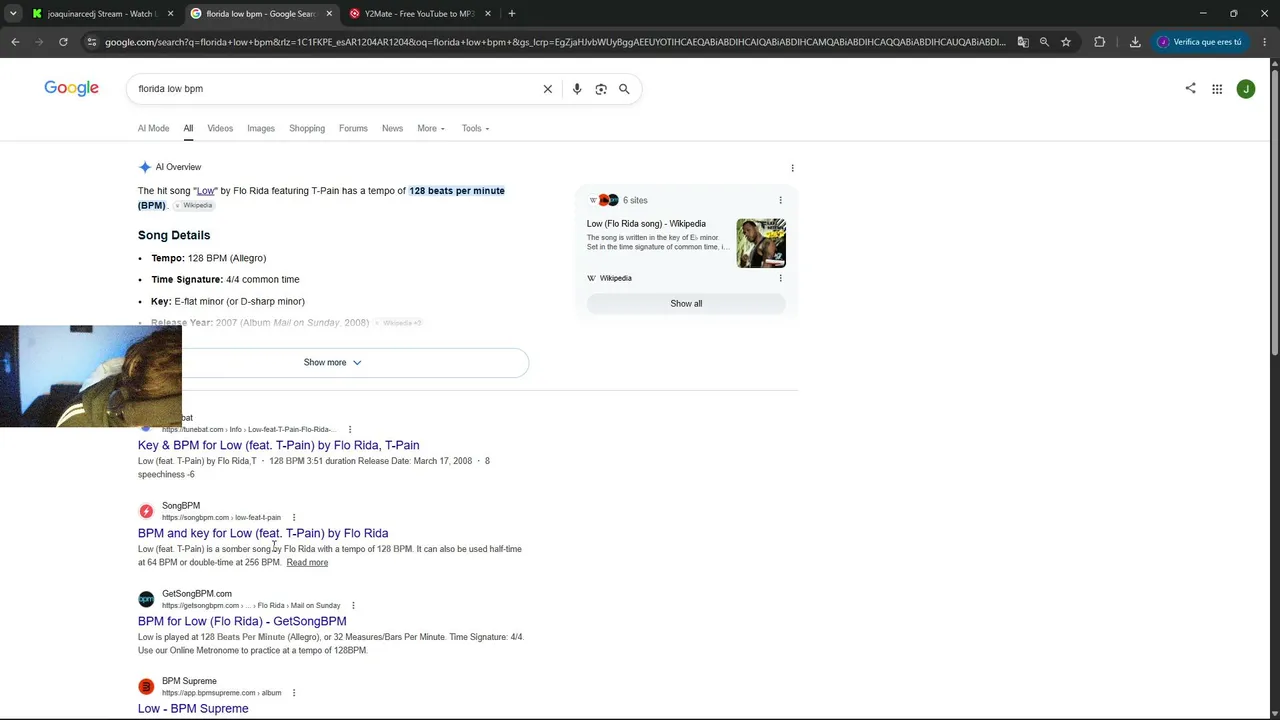Open 'Low - BPM Supreme' result

point(193,708)
